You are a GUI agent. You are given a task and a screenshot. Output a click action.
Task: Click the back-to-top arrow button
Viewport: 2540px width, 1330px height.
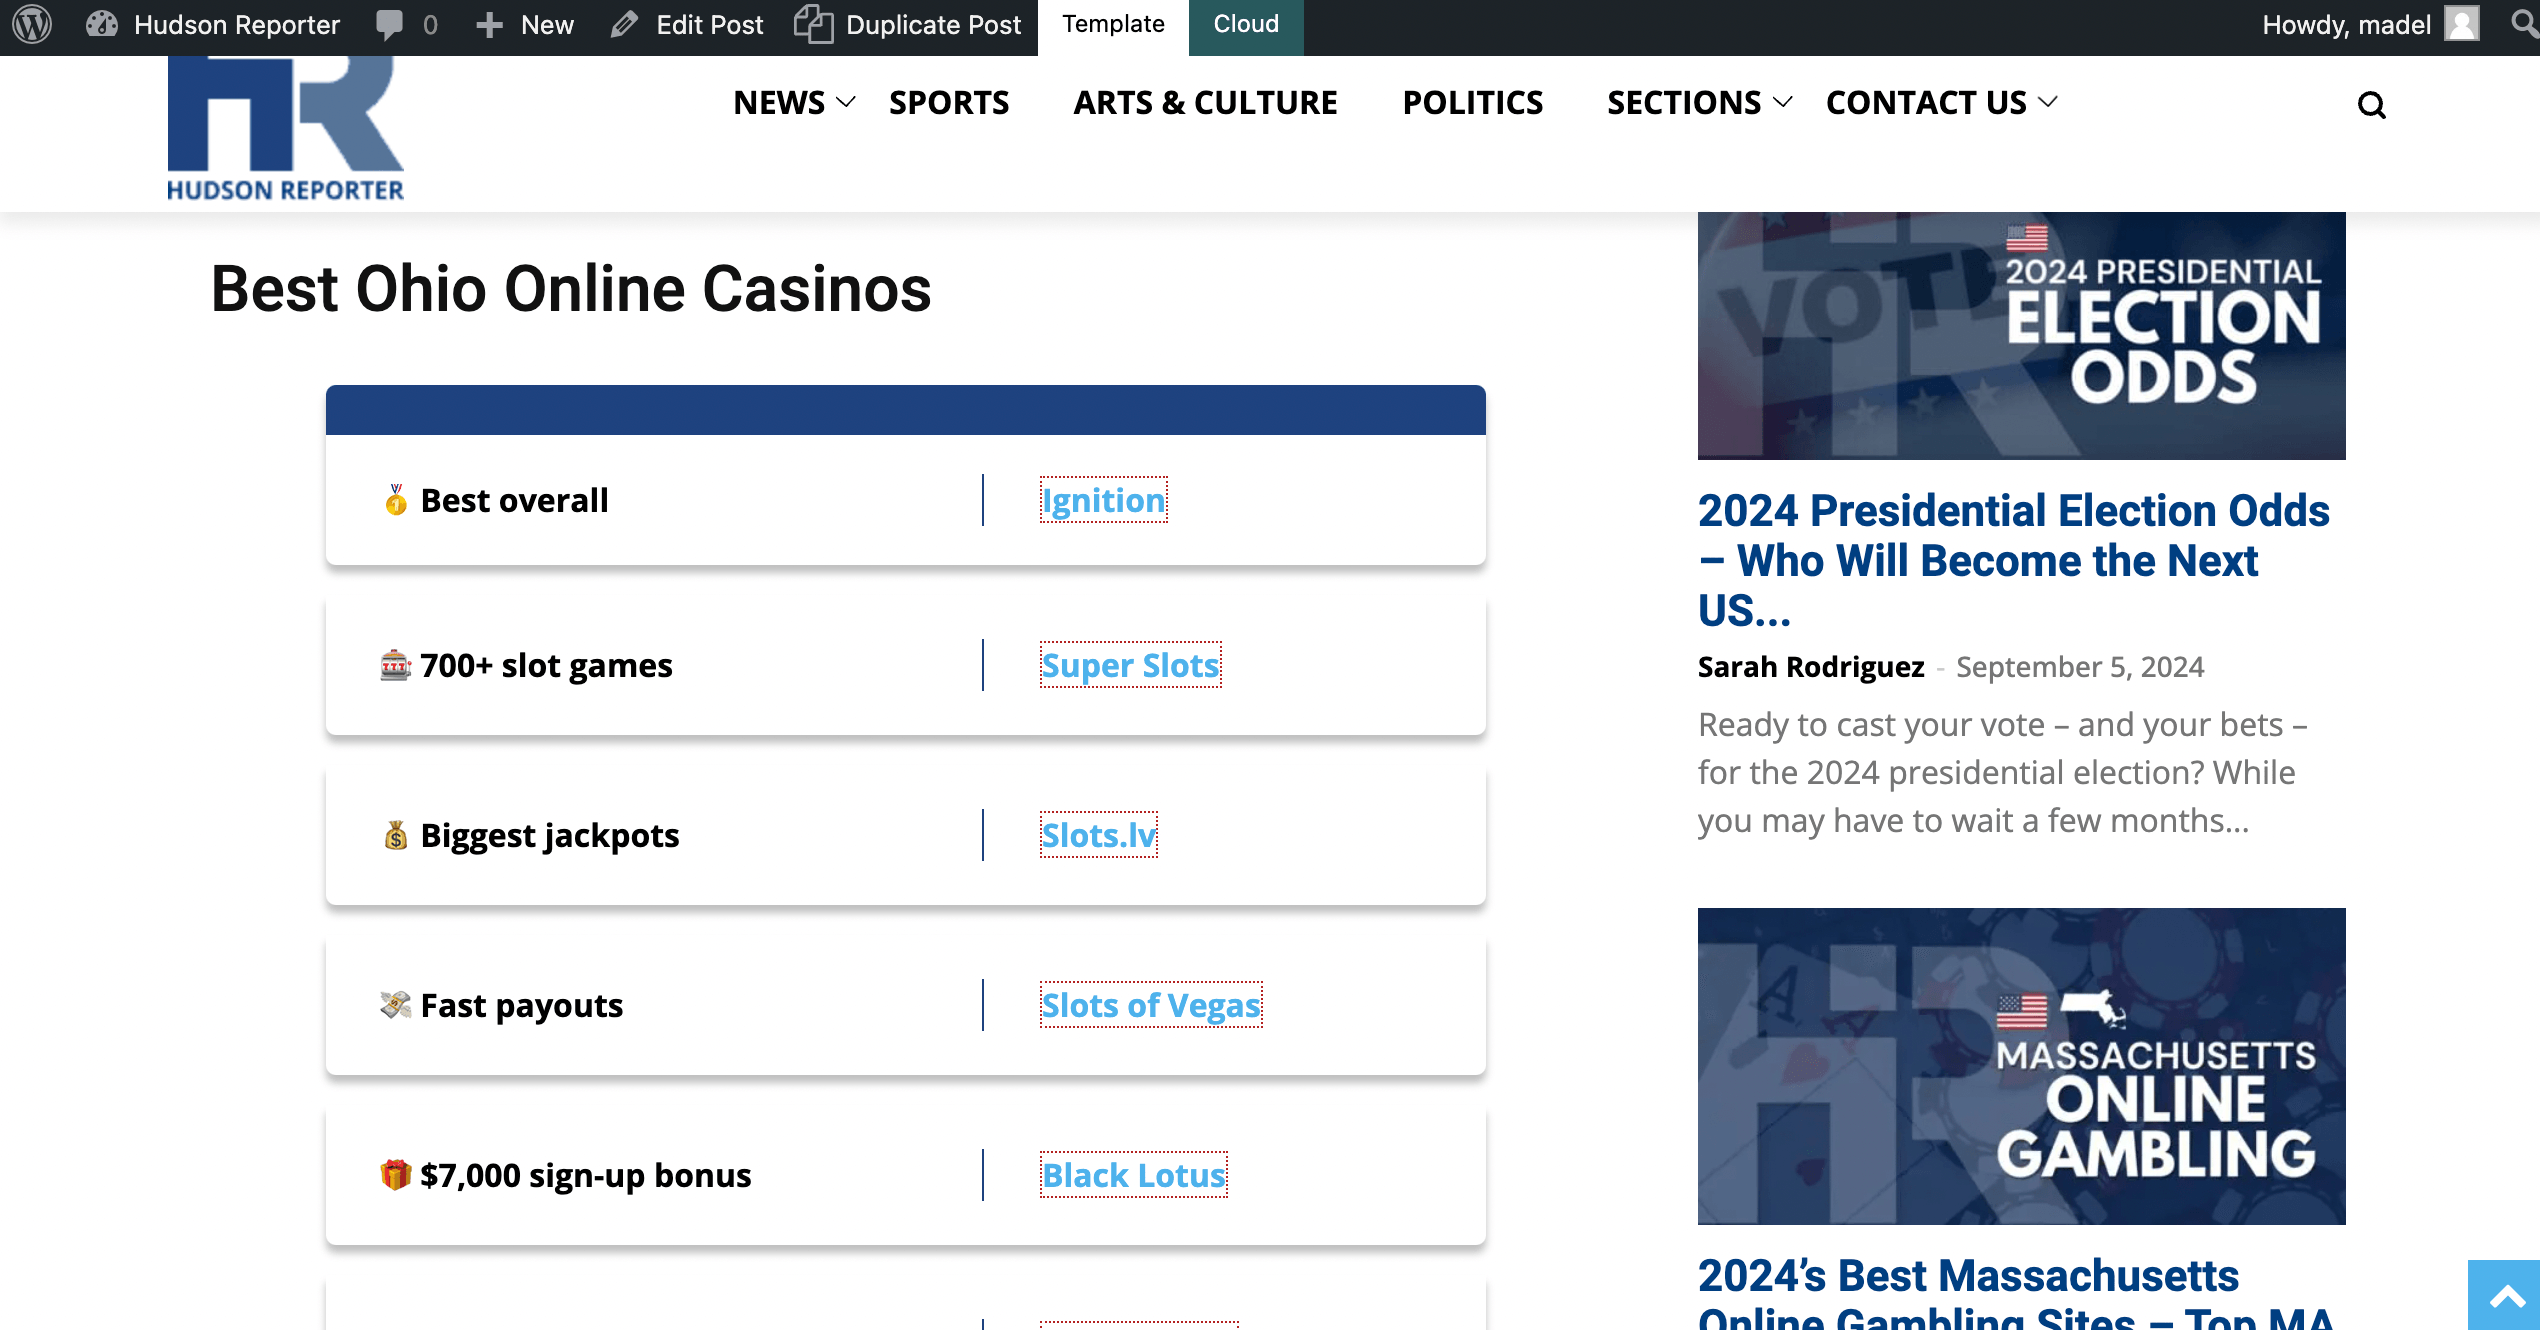click(2504, 1296)
